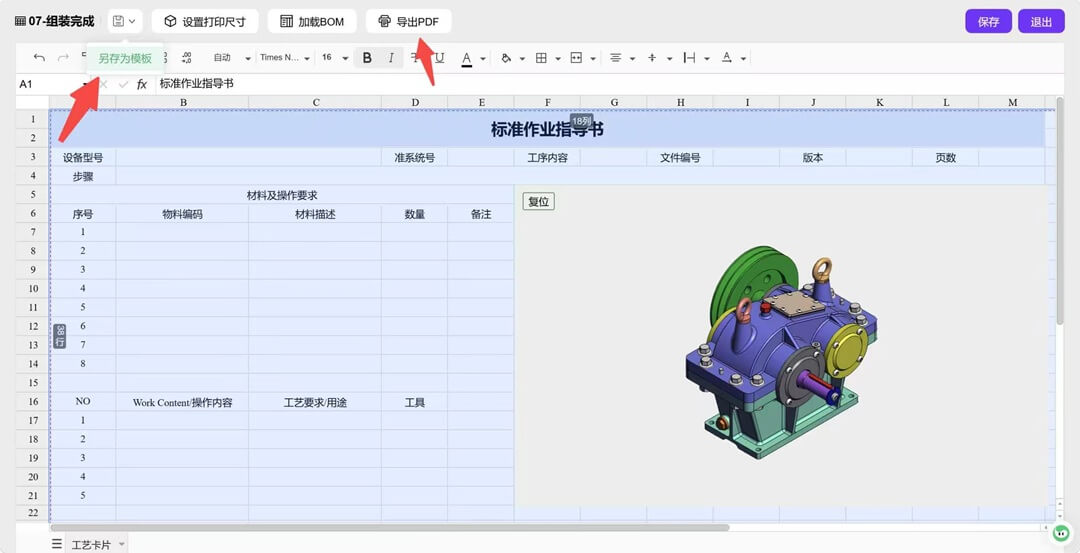
Task: Expand the fill color arrow
Action: point(522,59)
